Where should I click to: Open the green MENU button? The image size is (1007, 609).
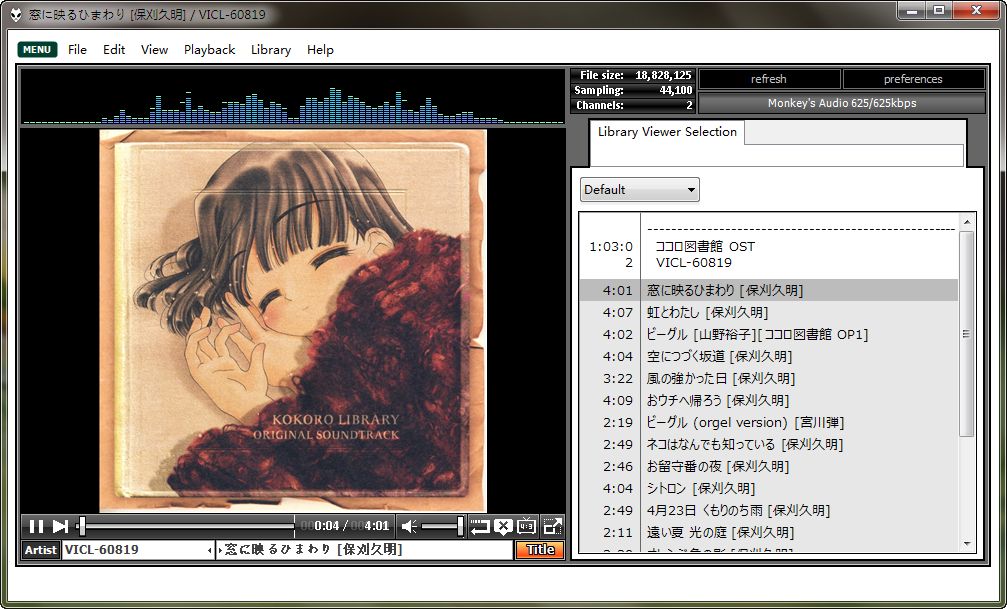(x=37, y=49)
